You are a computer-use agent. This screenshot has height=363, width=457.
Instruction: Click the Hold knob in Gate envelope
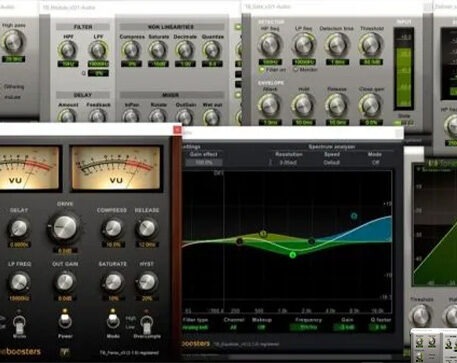303,105
